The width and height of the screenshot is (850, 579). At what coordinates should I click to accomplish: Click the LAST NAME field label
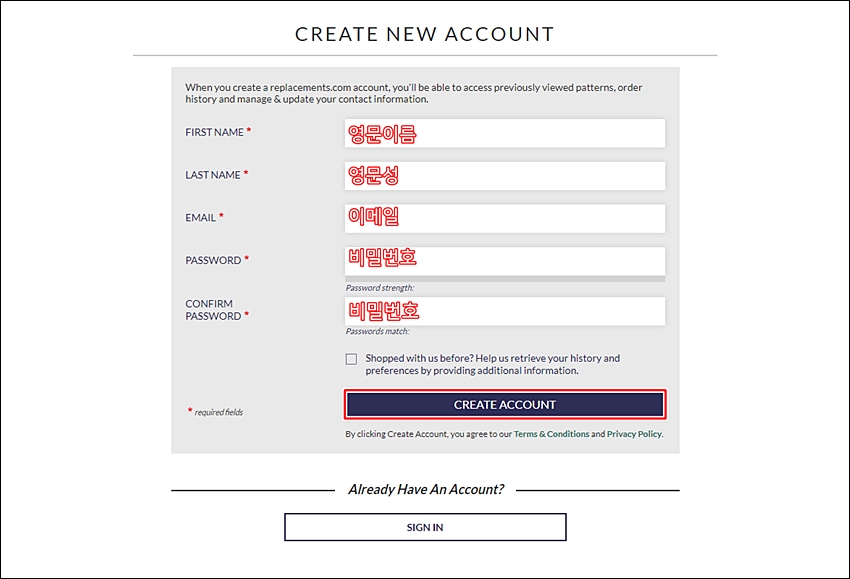point(213,175)
